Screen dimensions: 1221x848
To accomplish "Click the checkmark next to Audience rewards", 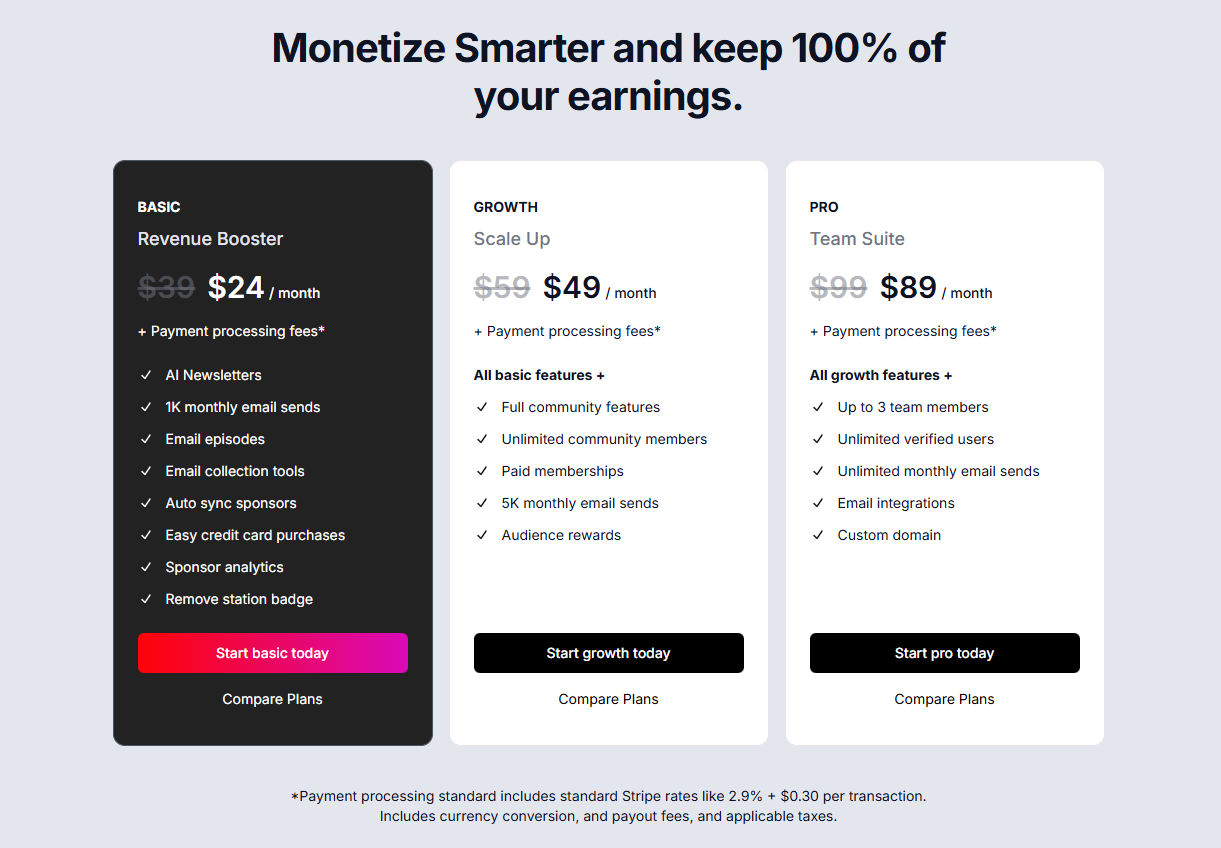I will coord(482,535).
